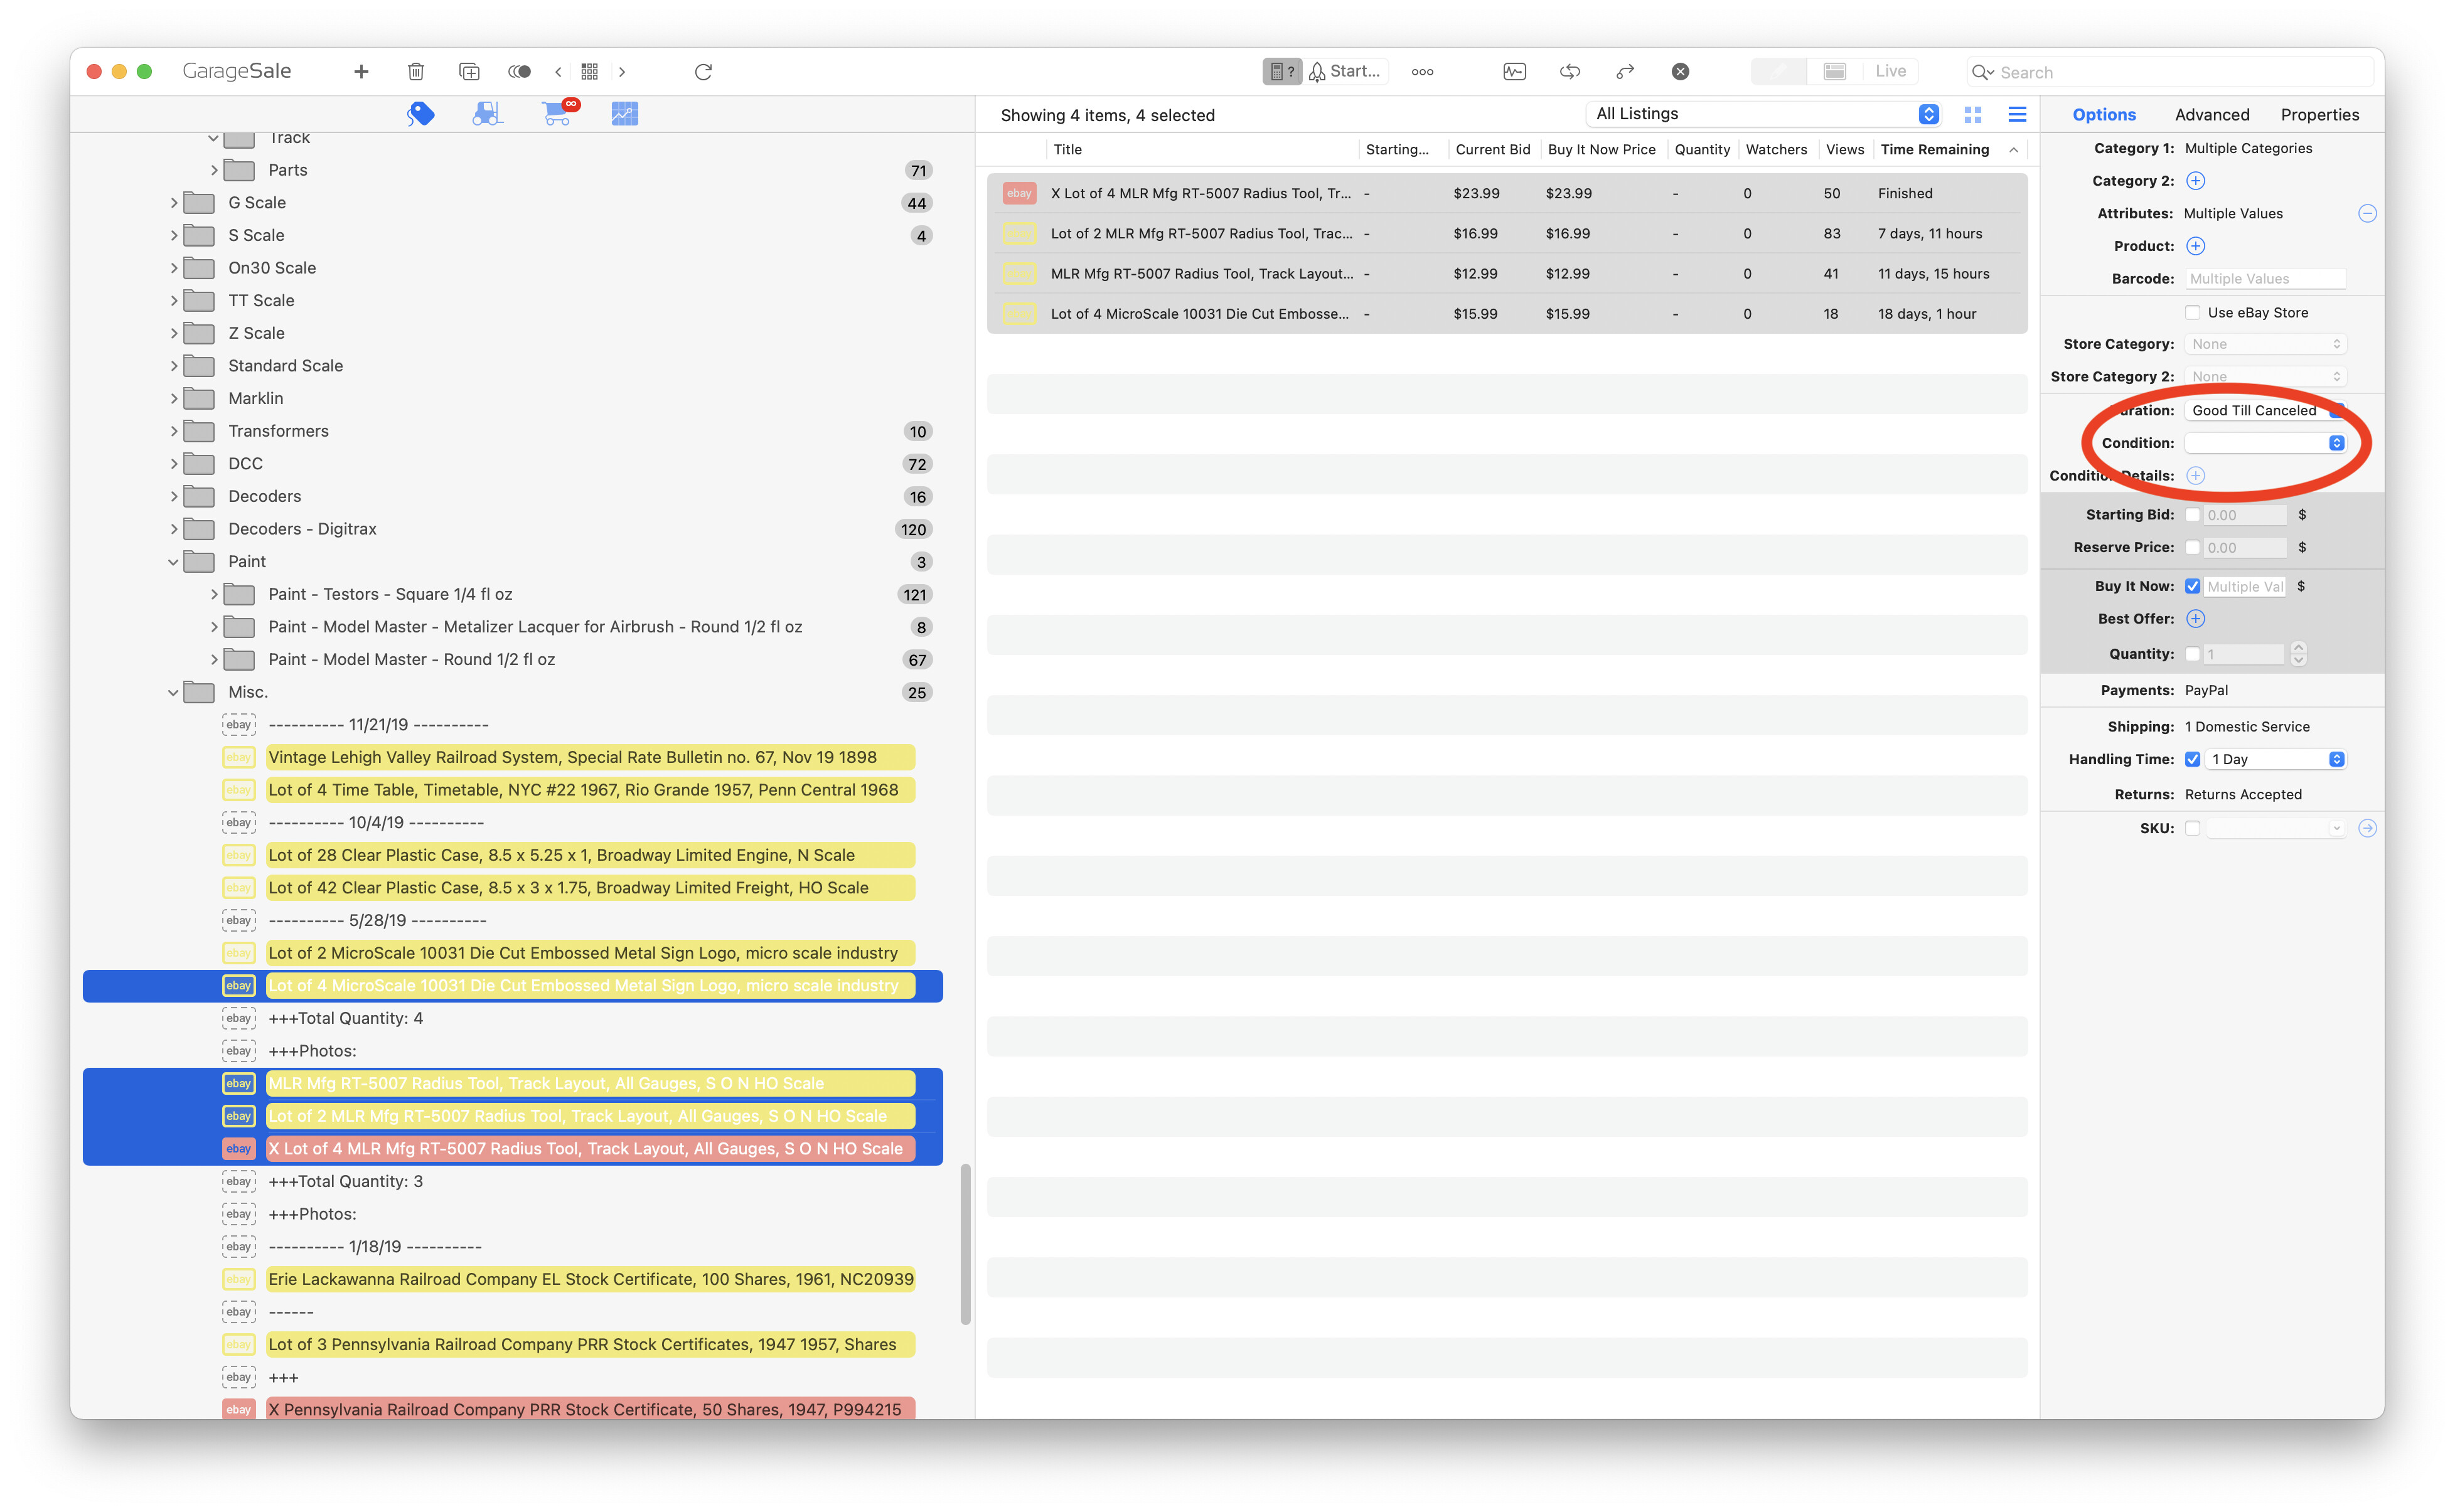This screenshot has width=2455, height=1512.
Task: Open the shopping cart orders section
Action: [x=558, y=113]
